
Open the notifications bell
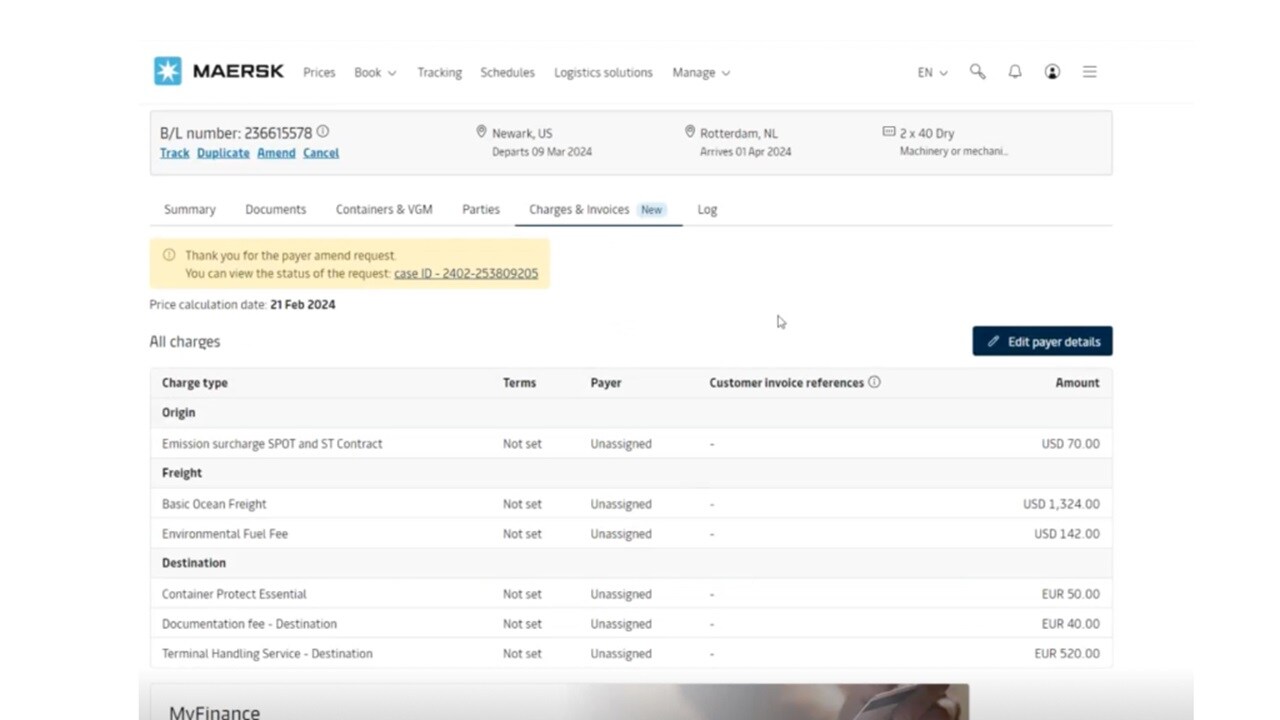coord(1015,72)
